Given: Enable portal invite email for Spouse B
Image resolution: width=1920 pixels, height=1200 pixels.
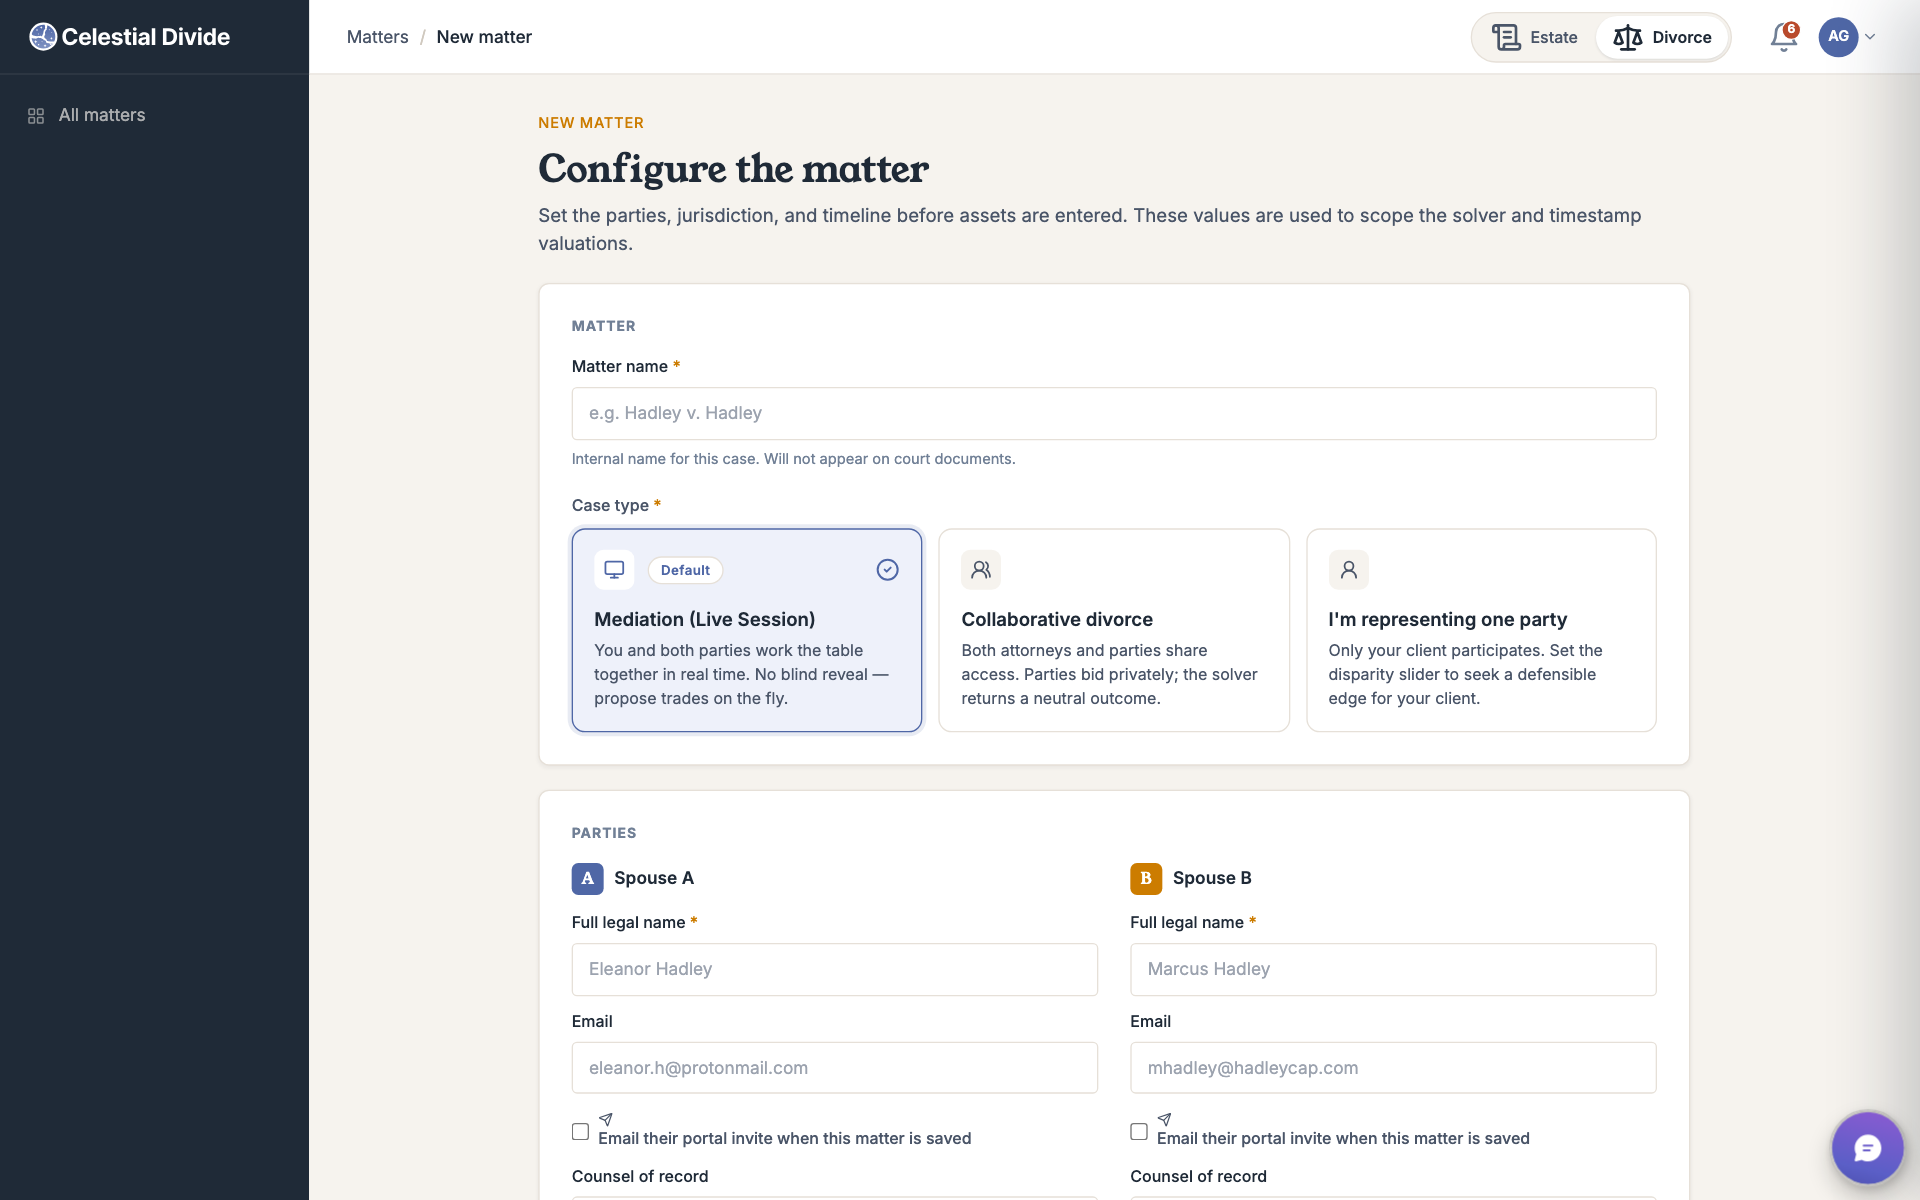Looking at the screenshot, I should (1139, 1131).
